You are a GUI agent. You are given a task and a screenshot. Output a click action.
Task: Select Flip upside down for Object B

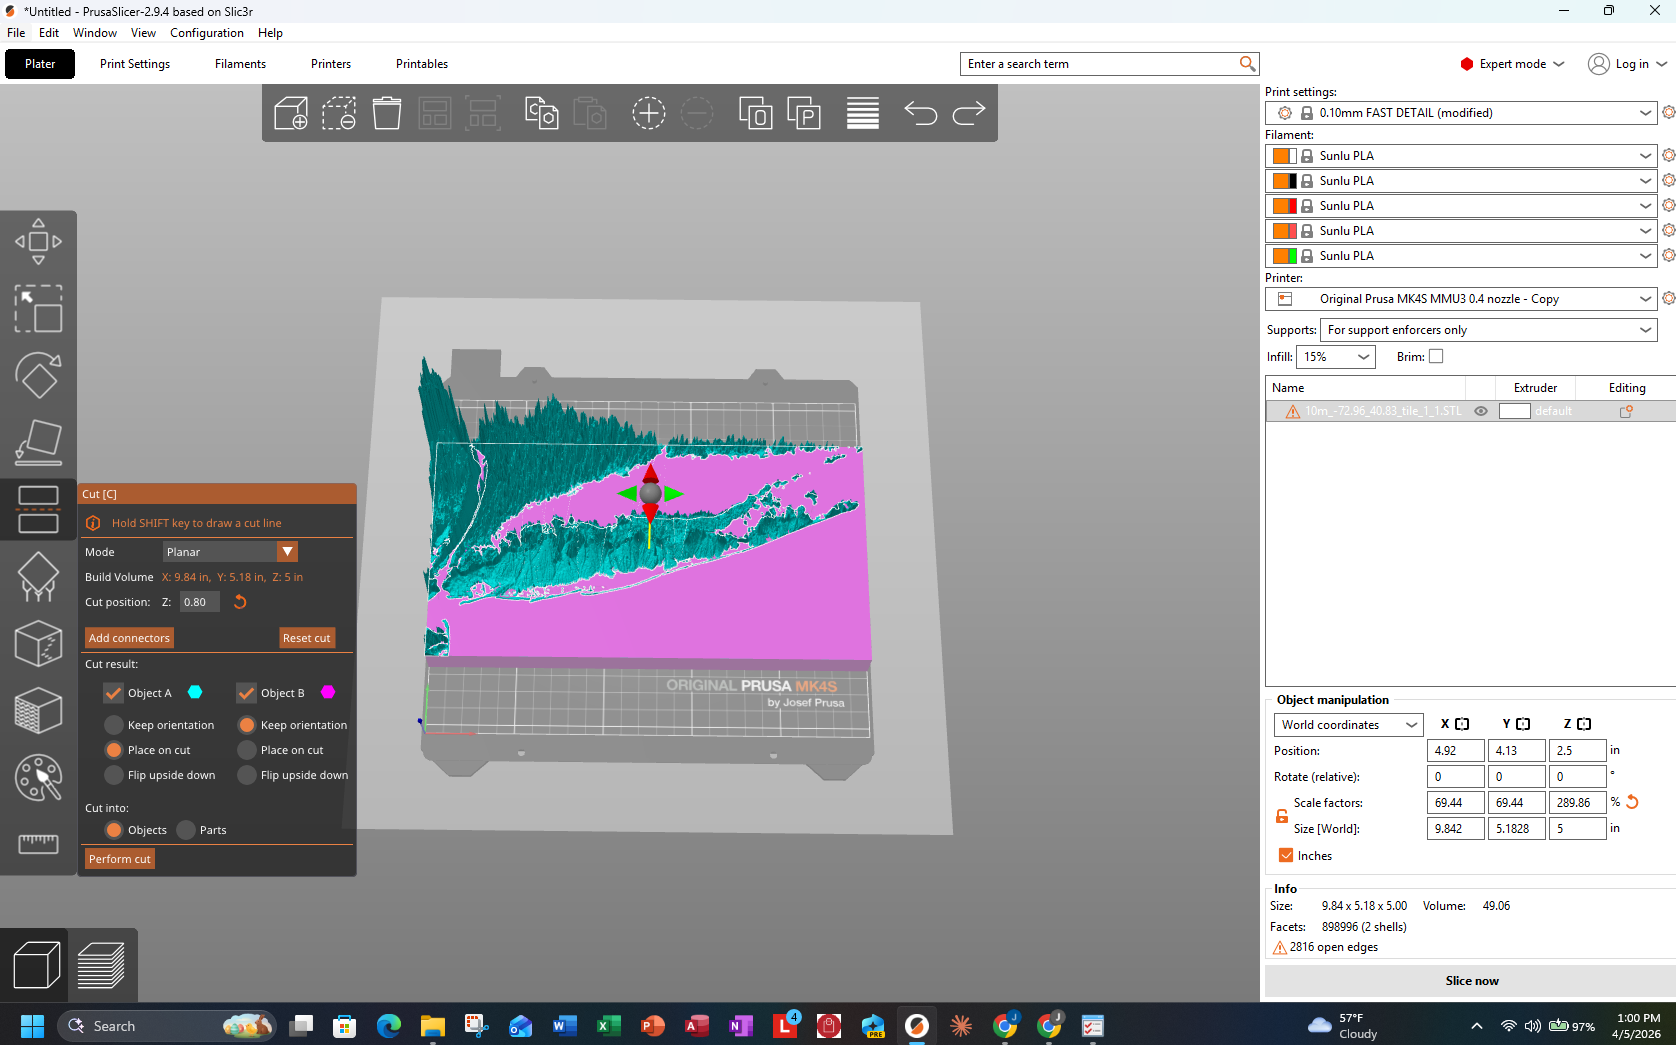tap(247, 775)
